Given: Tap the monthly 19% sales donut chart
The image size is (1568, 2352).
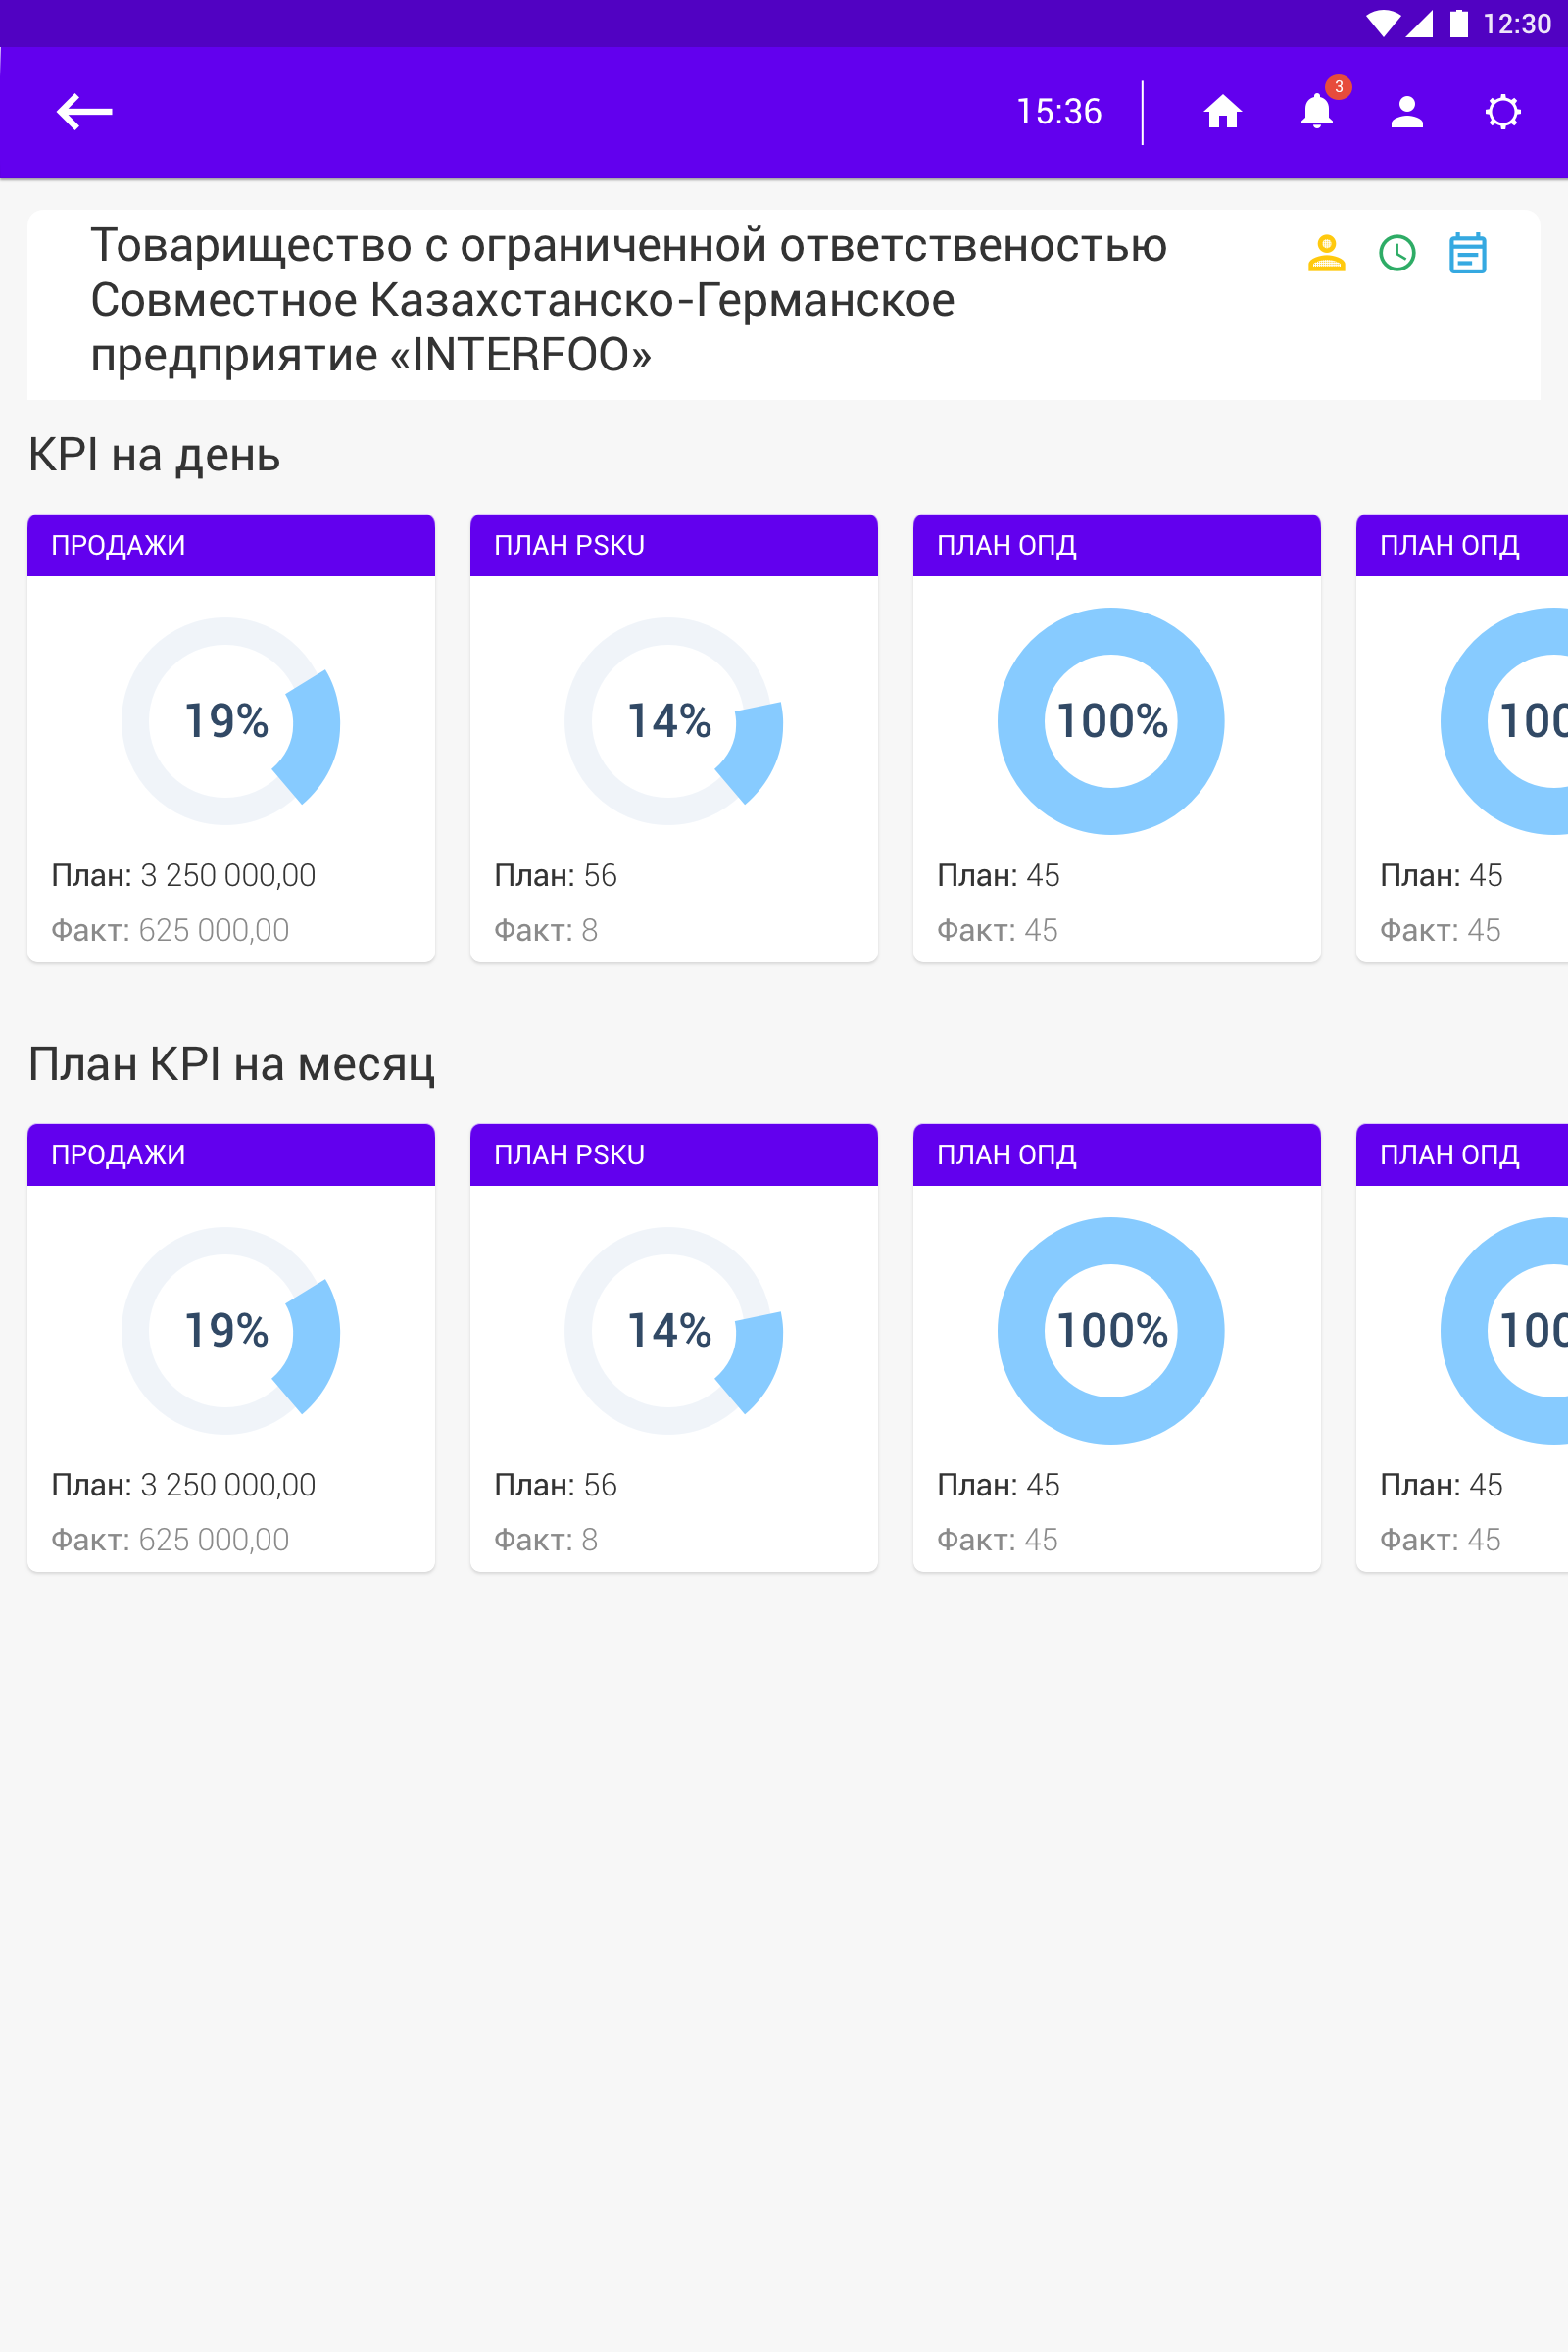Looking at the screenshot, I should pos(229,1331).
